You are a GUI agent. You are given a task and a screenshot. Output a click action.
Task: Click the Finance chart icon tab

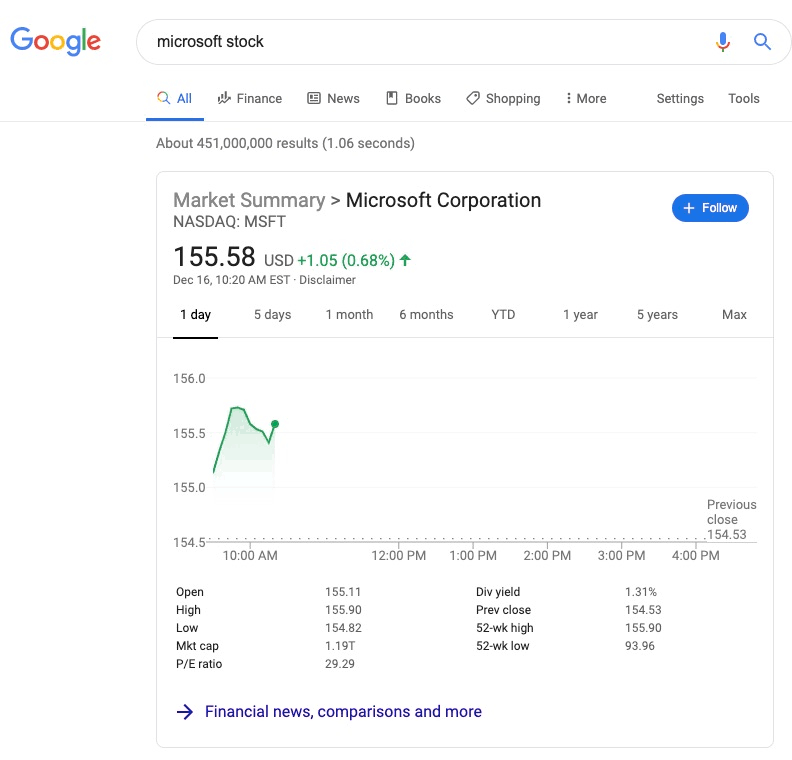click(250, 98)
